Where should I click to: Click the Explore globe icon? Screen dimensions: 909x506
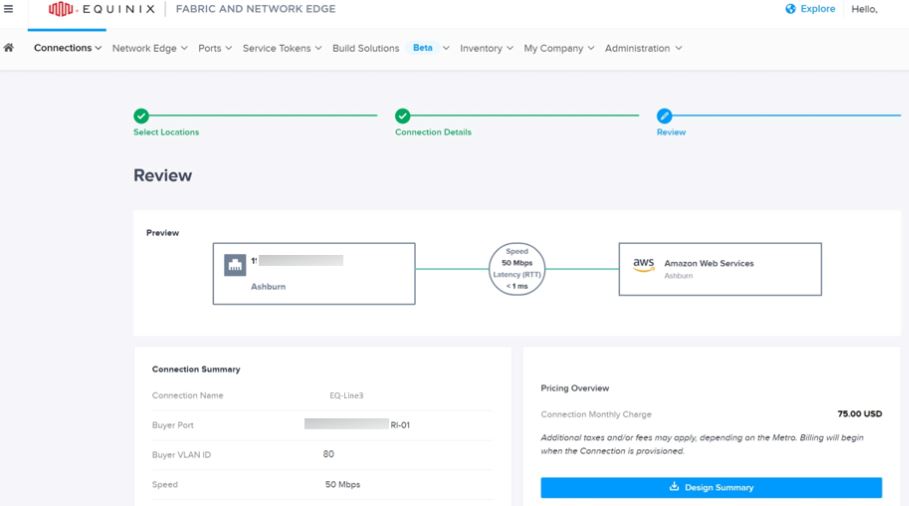[x=790, y=9]
